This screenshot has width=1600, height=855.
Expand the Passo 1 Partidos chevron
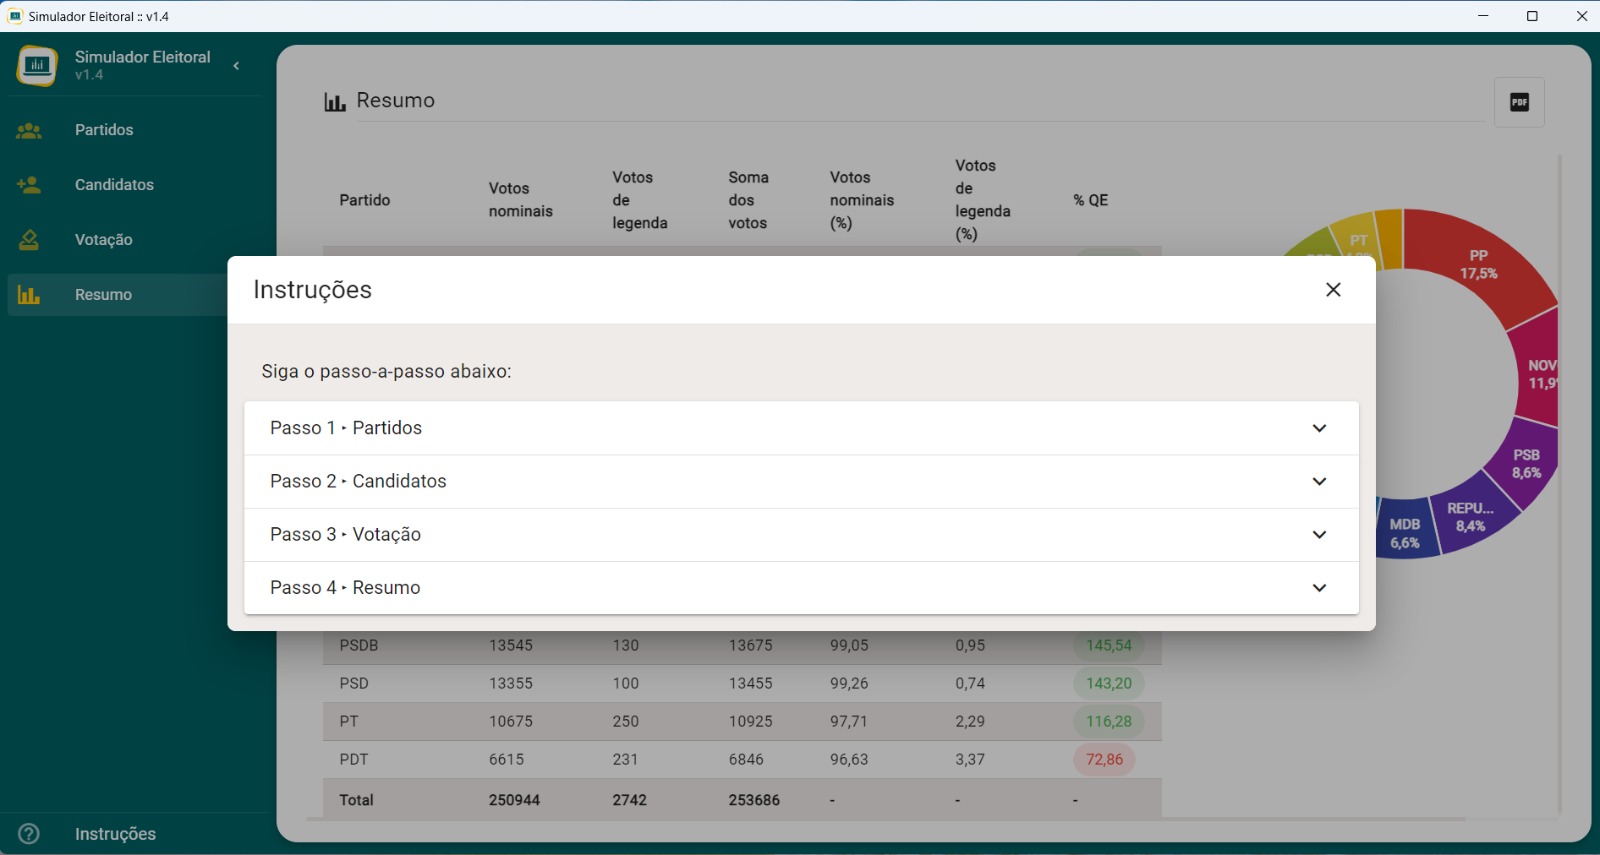pyautogui.click(x=1319, y=428)
